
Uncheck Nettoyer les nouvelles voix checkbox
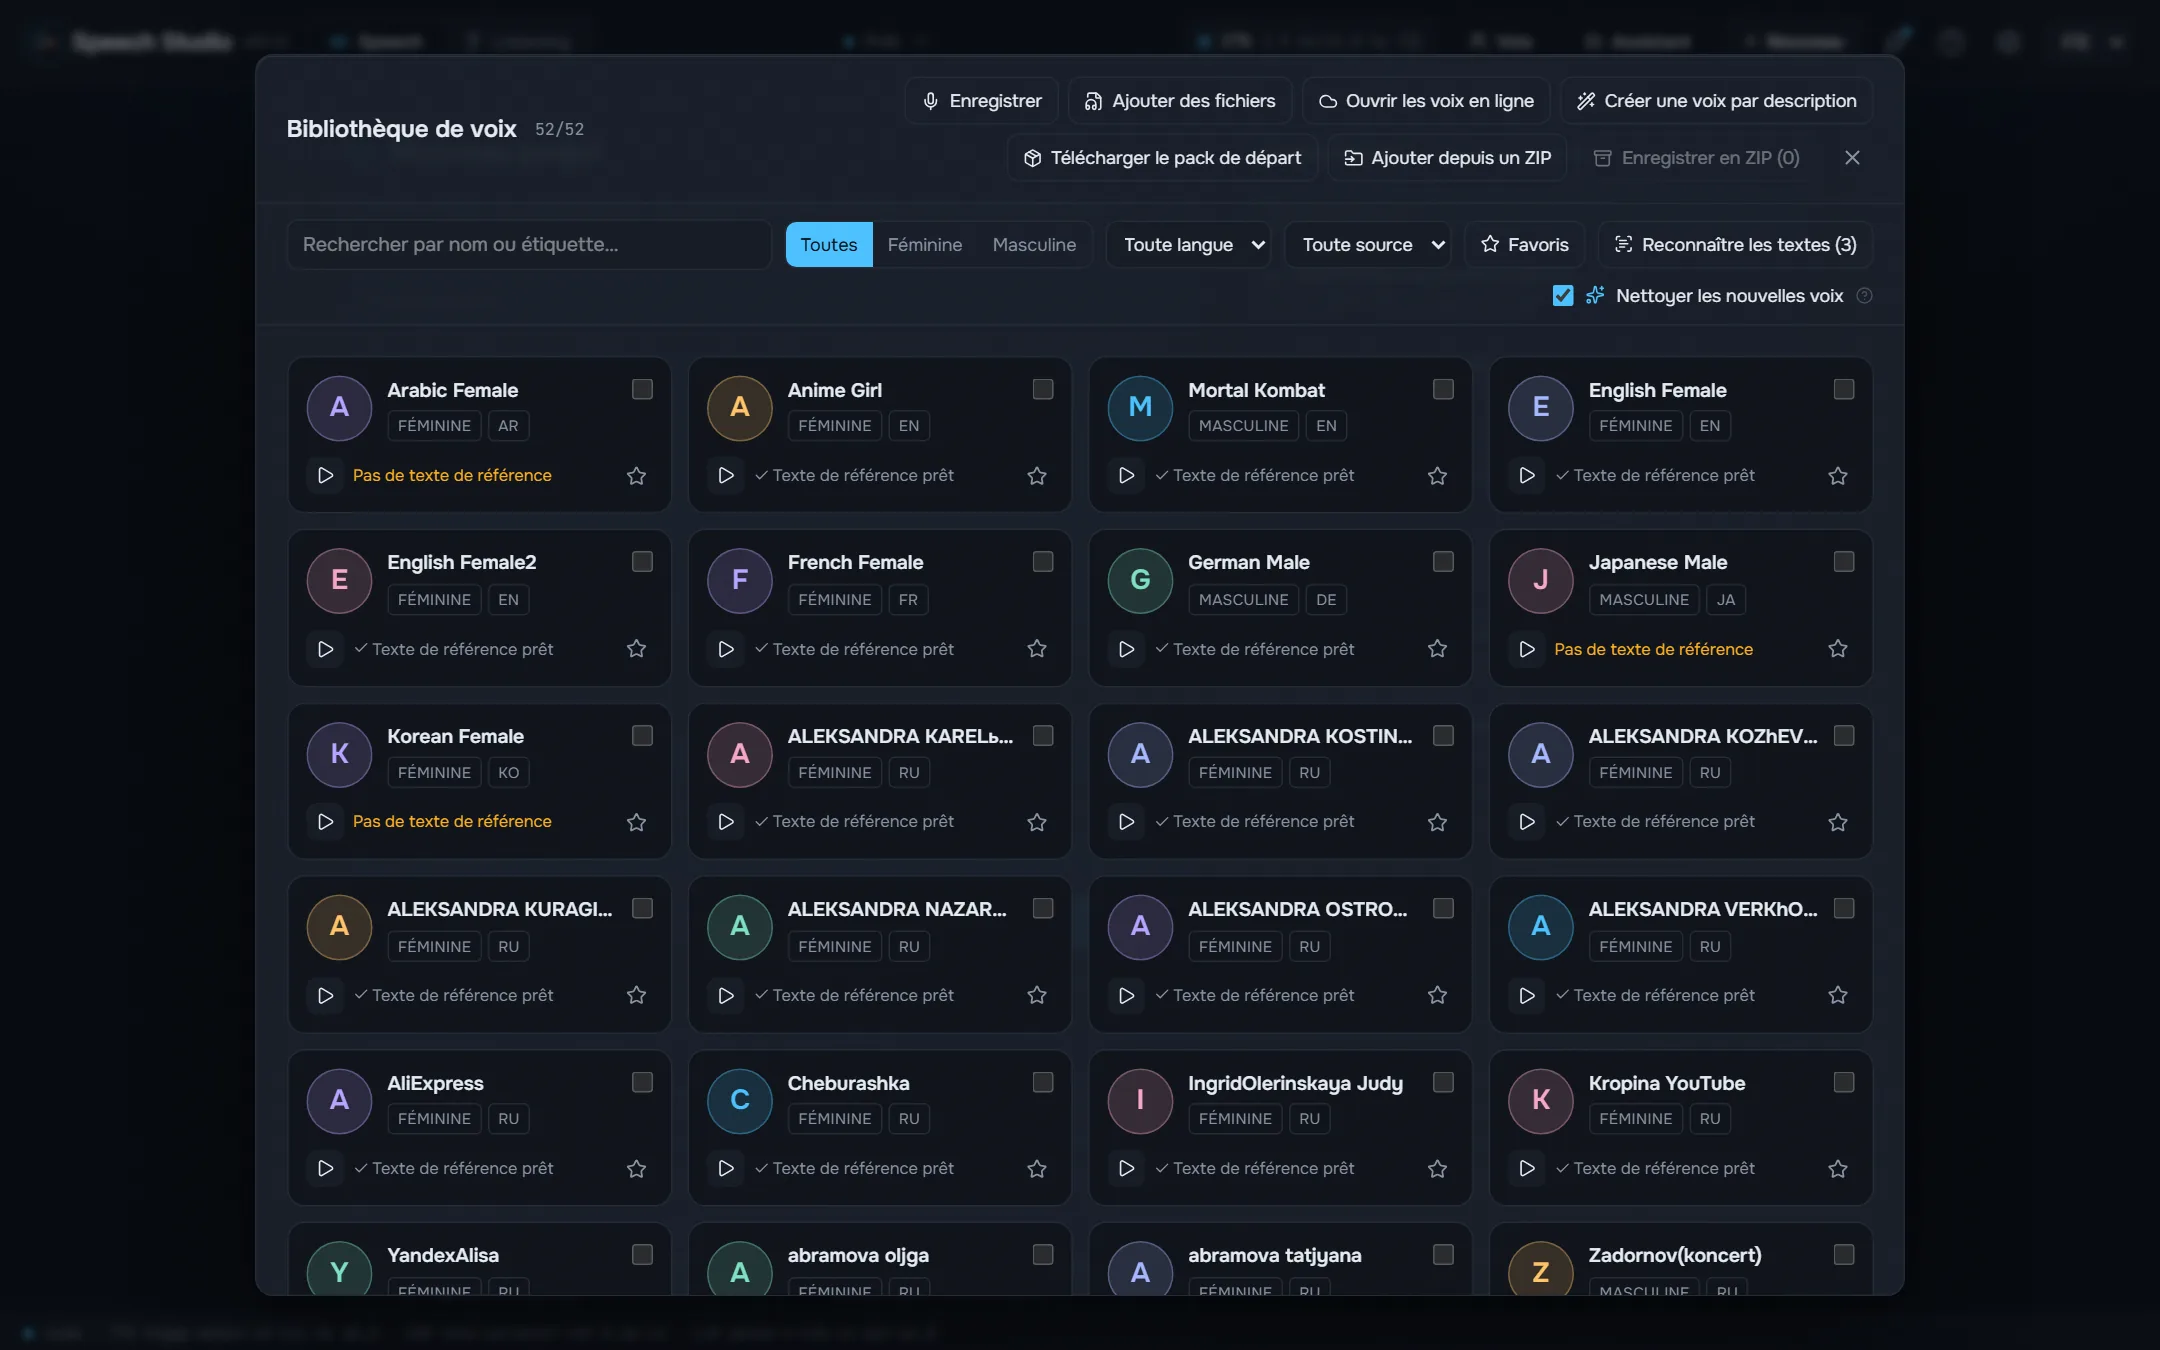(x=1563, y=296)
